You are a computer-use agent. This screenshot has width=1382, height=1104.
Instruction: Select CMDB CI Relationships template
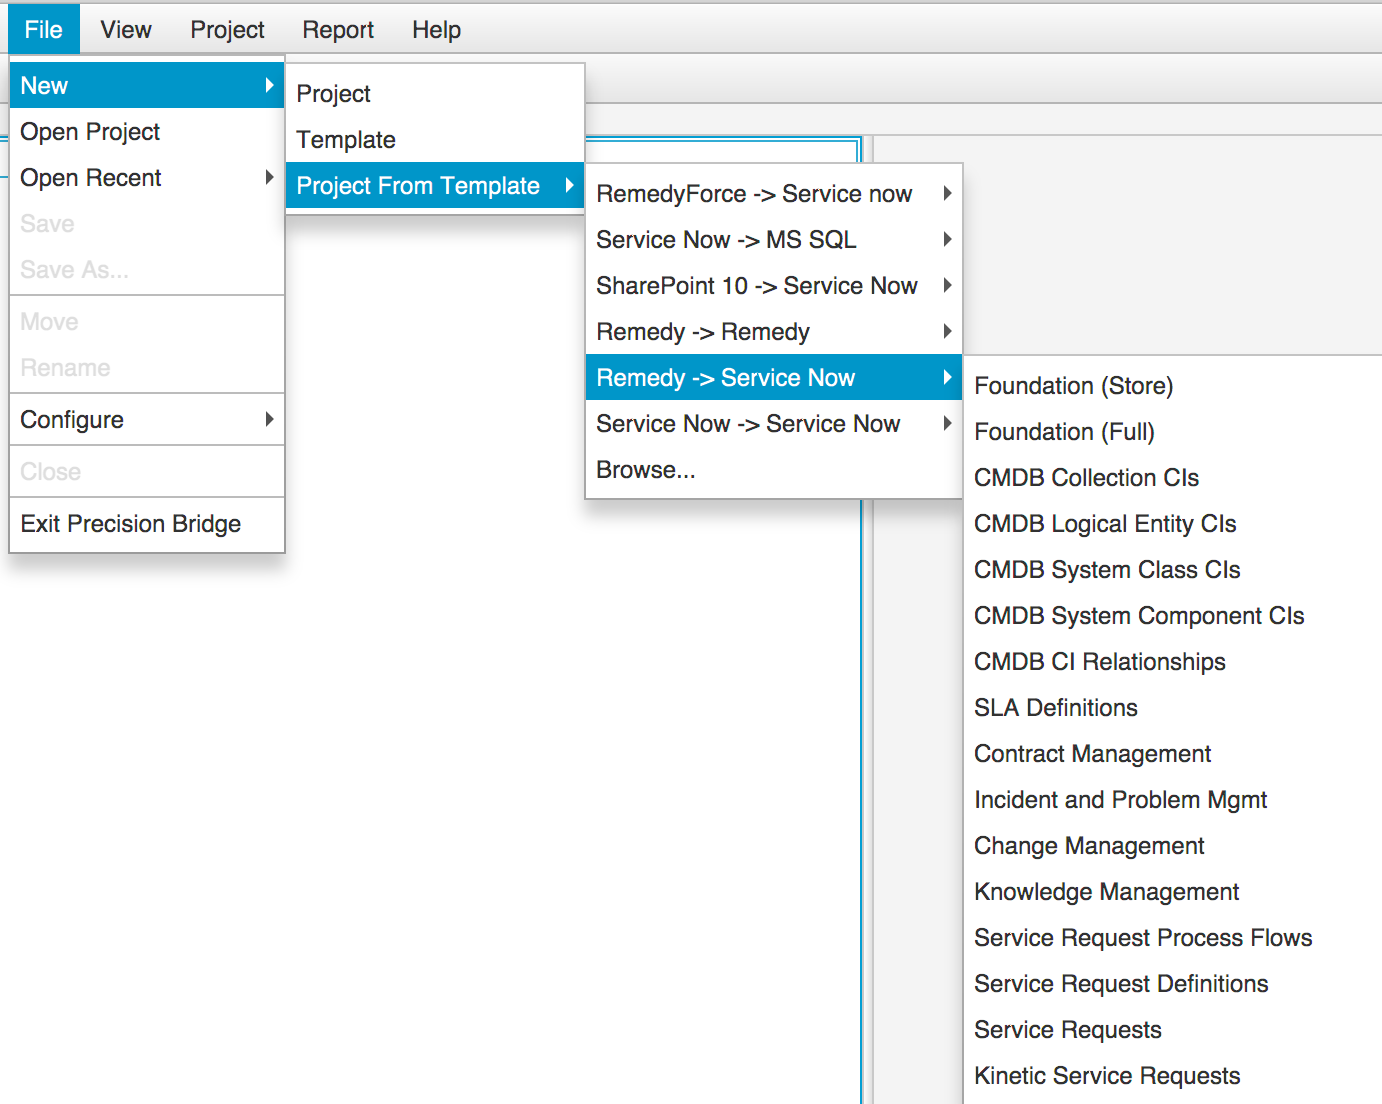coord(1173,661)
